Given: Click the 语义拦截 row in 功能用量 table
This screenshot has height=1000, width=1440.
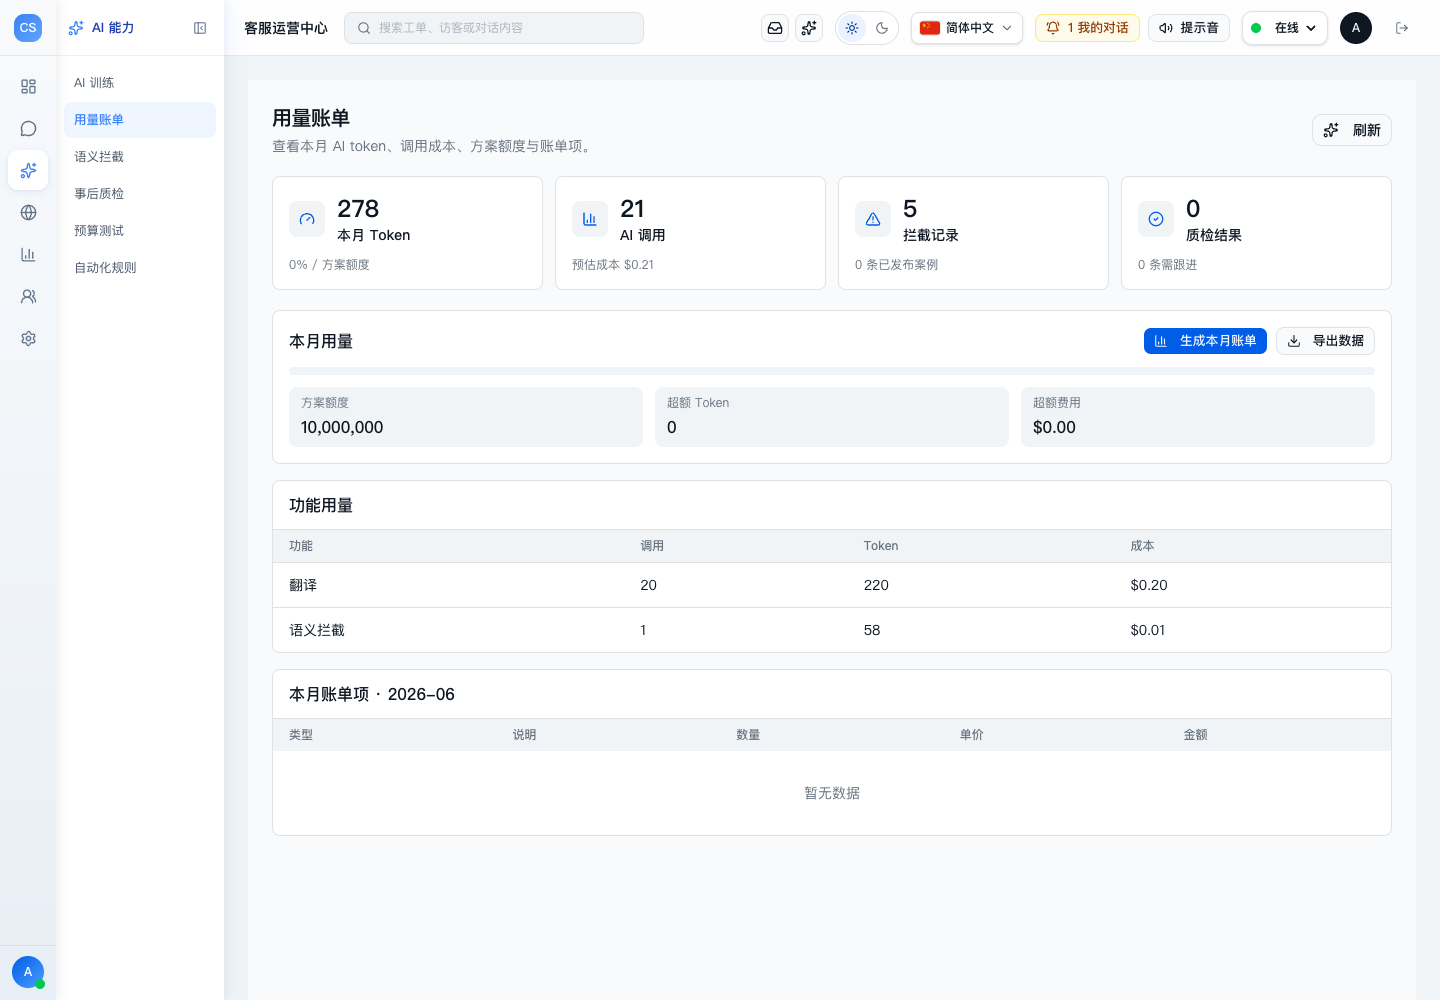Looking at the screenshot, I should pyautogui.click(x=832, y=630).
